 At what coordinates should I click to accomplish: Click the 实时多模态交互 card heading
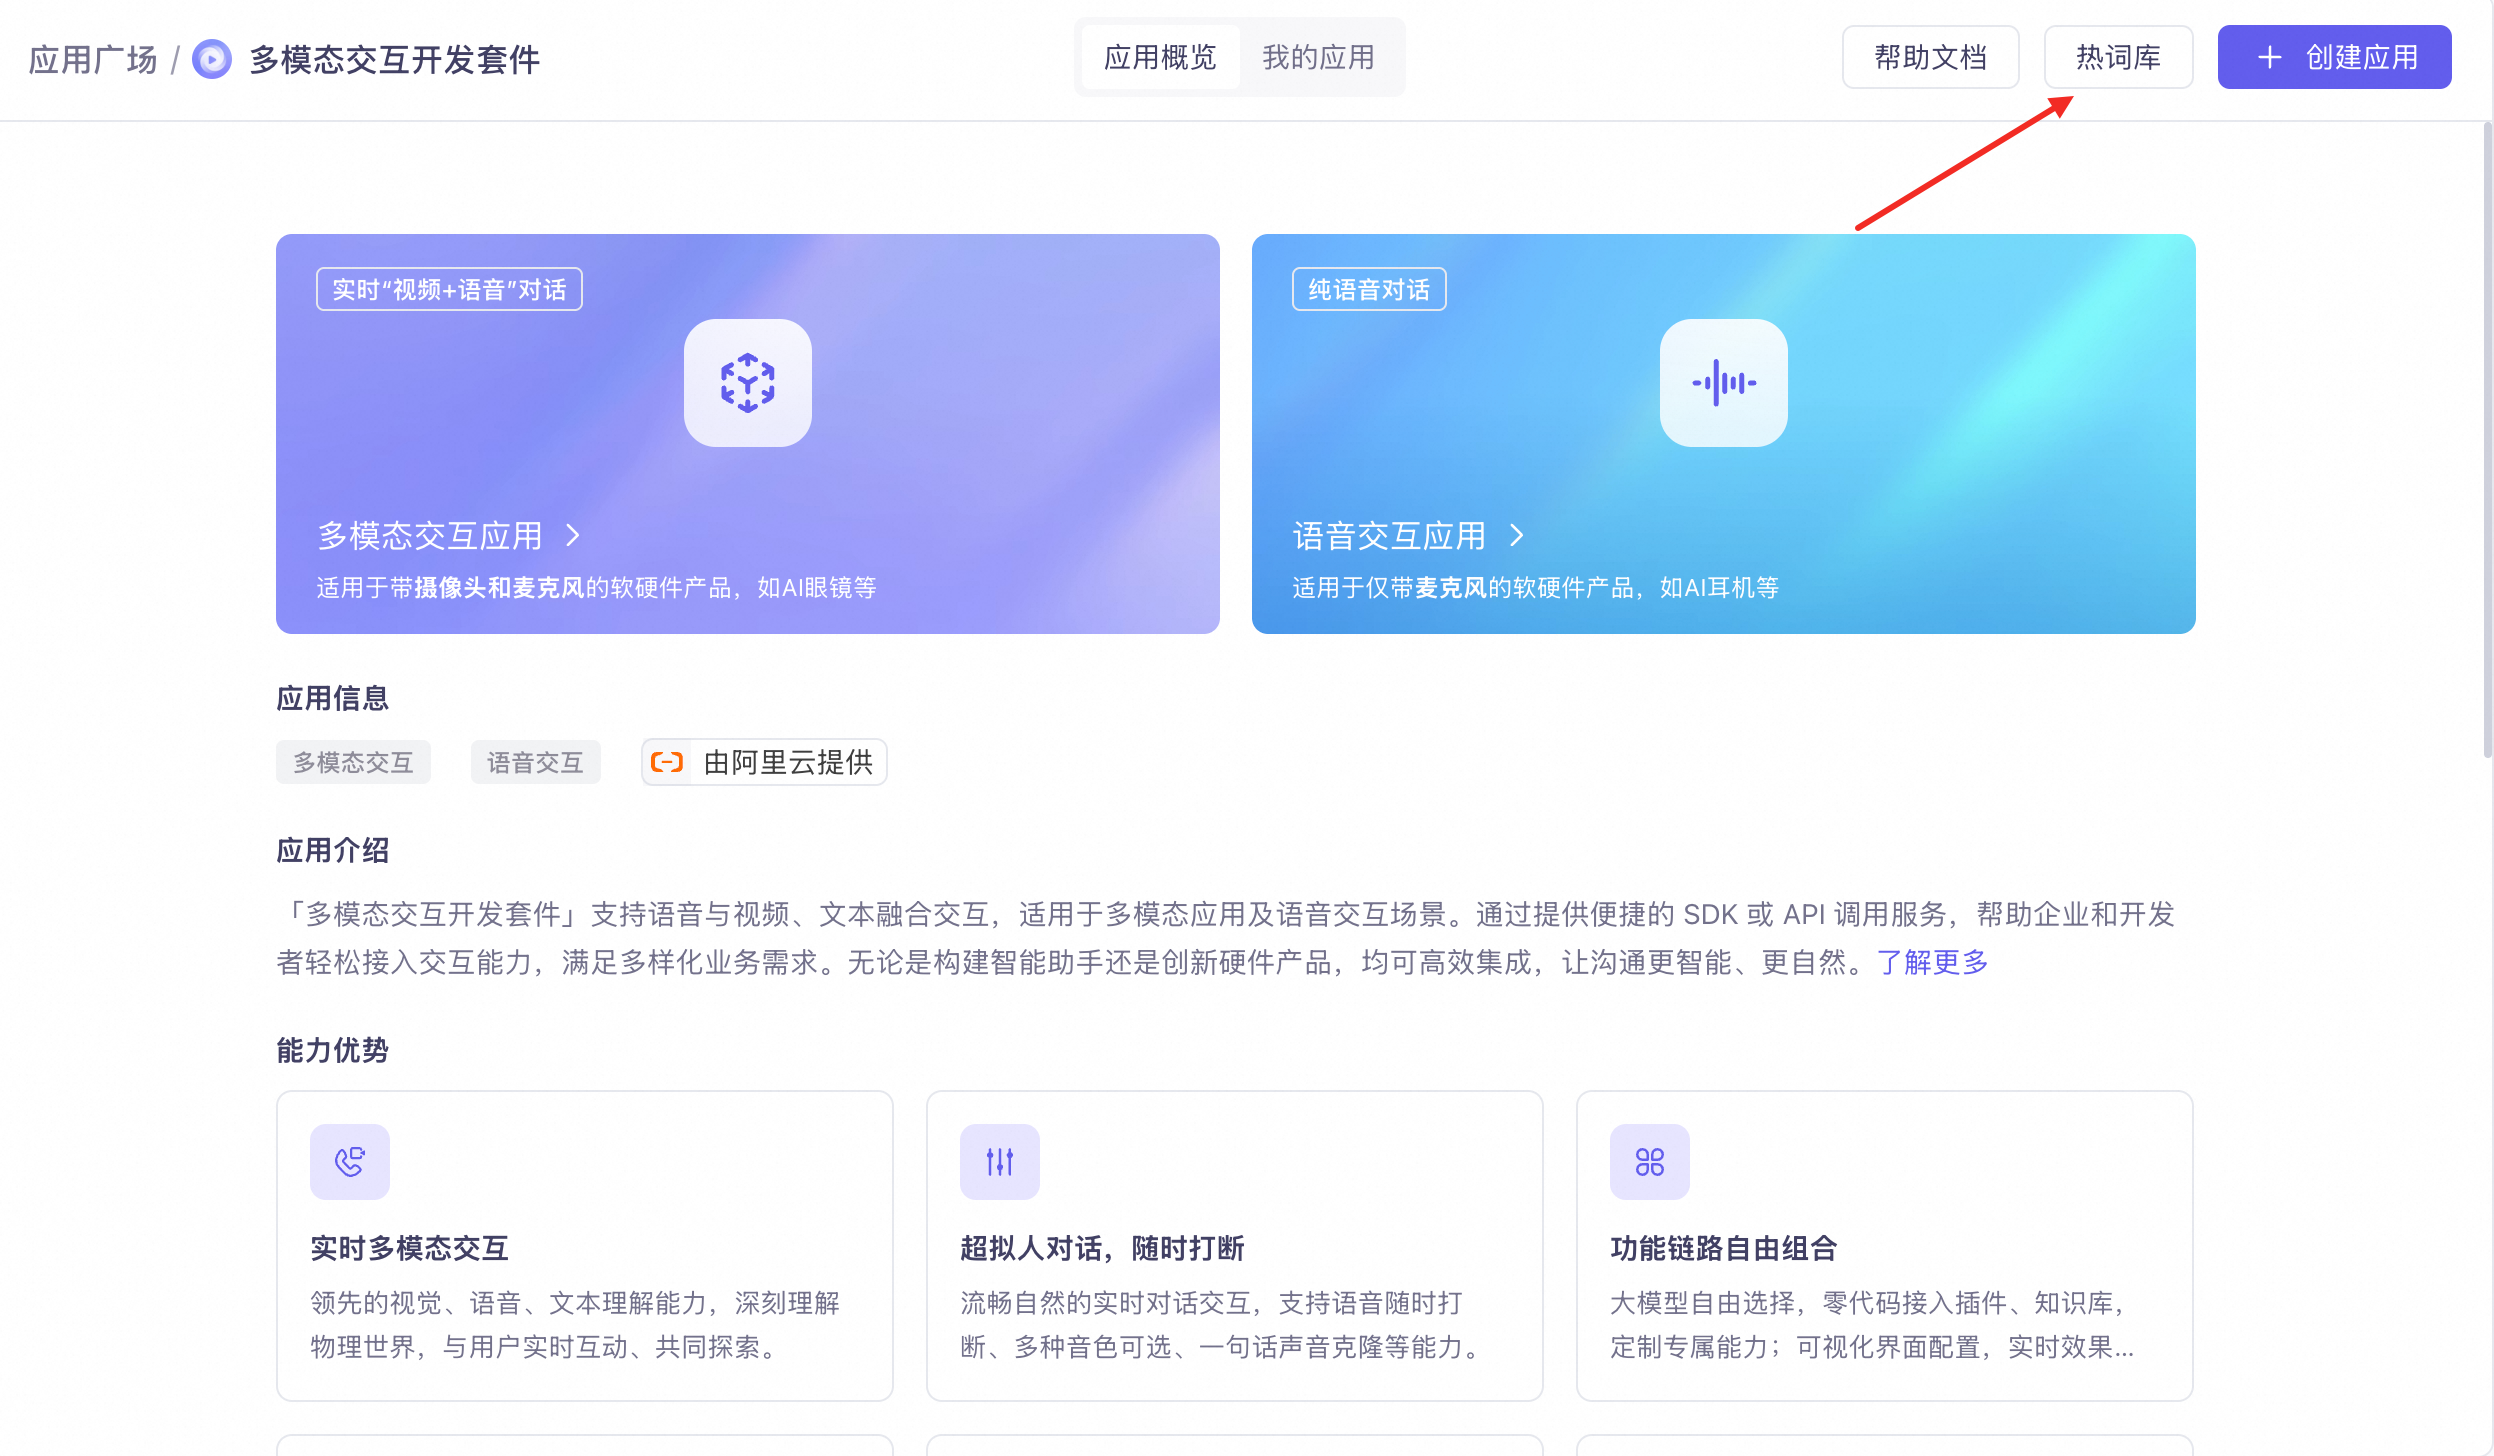click(410, 1248)
